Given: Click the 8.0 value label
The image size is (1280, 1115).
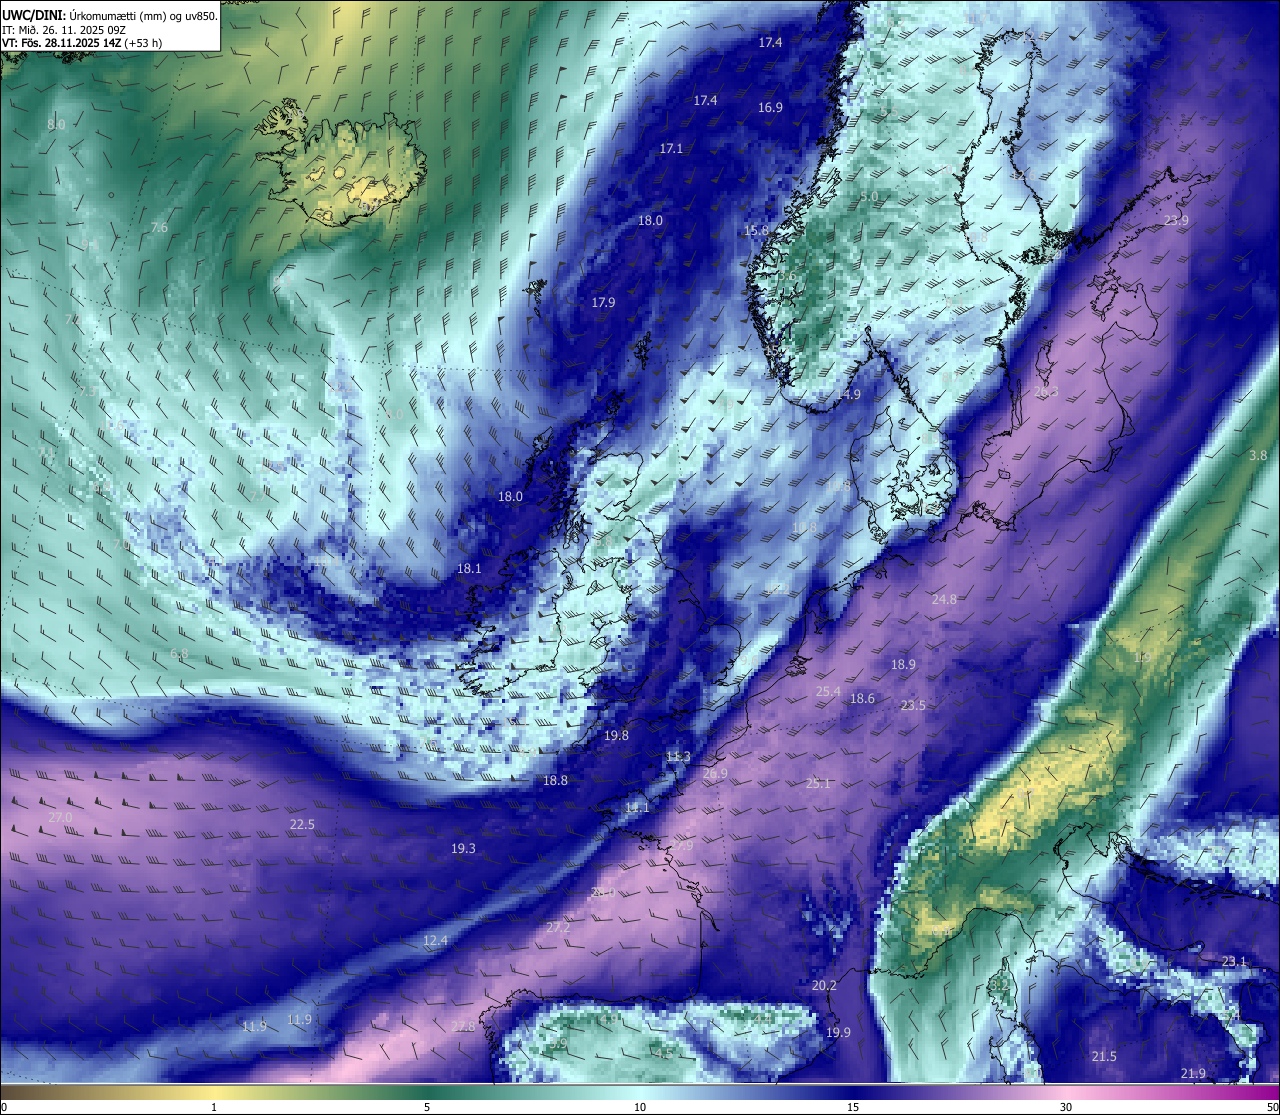Looking at the screenshot, I should coord(56,125).
